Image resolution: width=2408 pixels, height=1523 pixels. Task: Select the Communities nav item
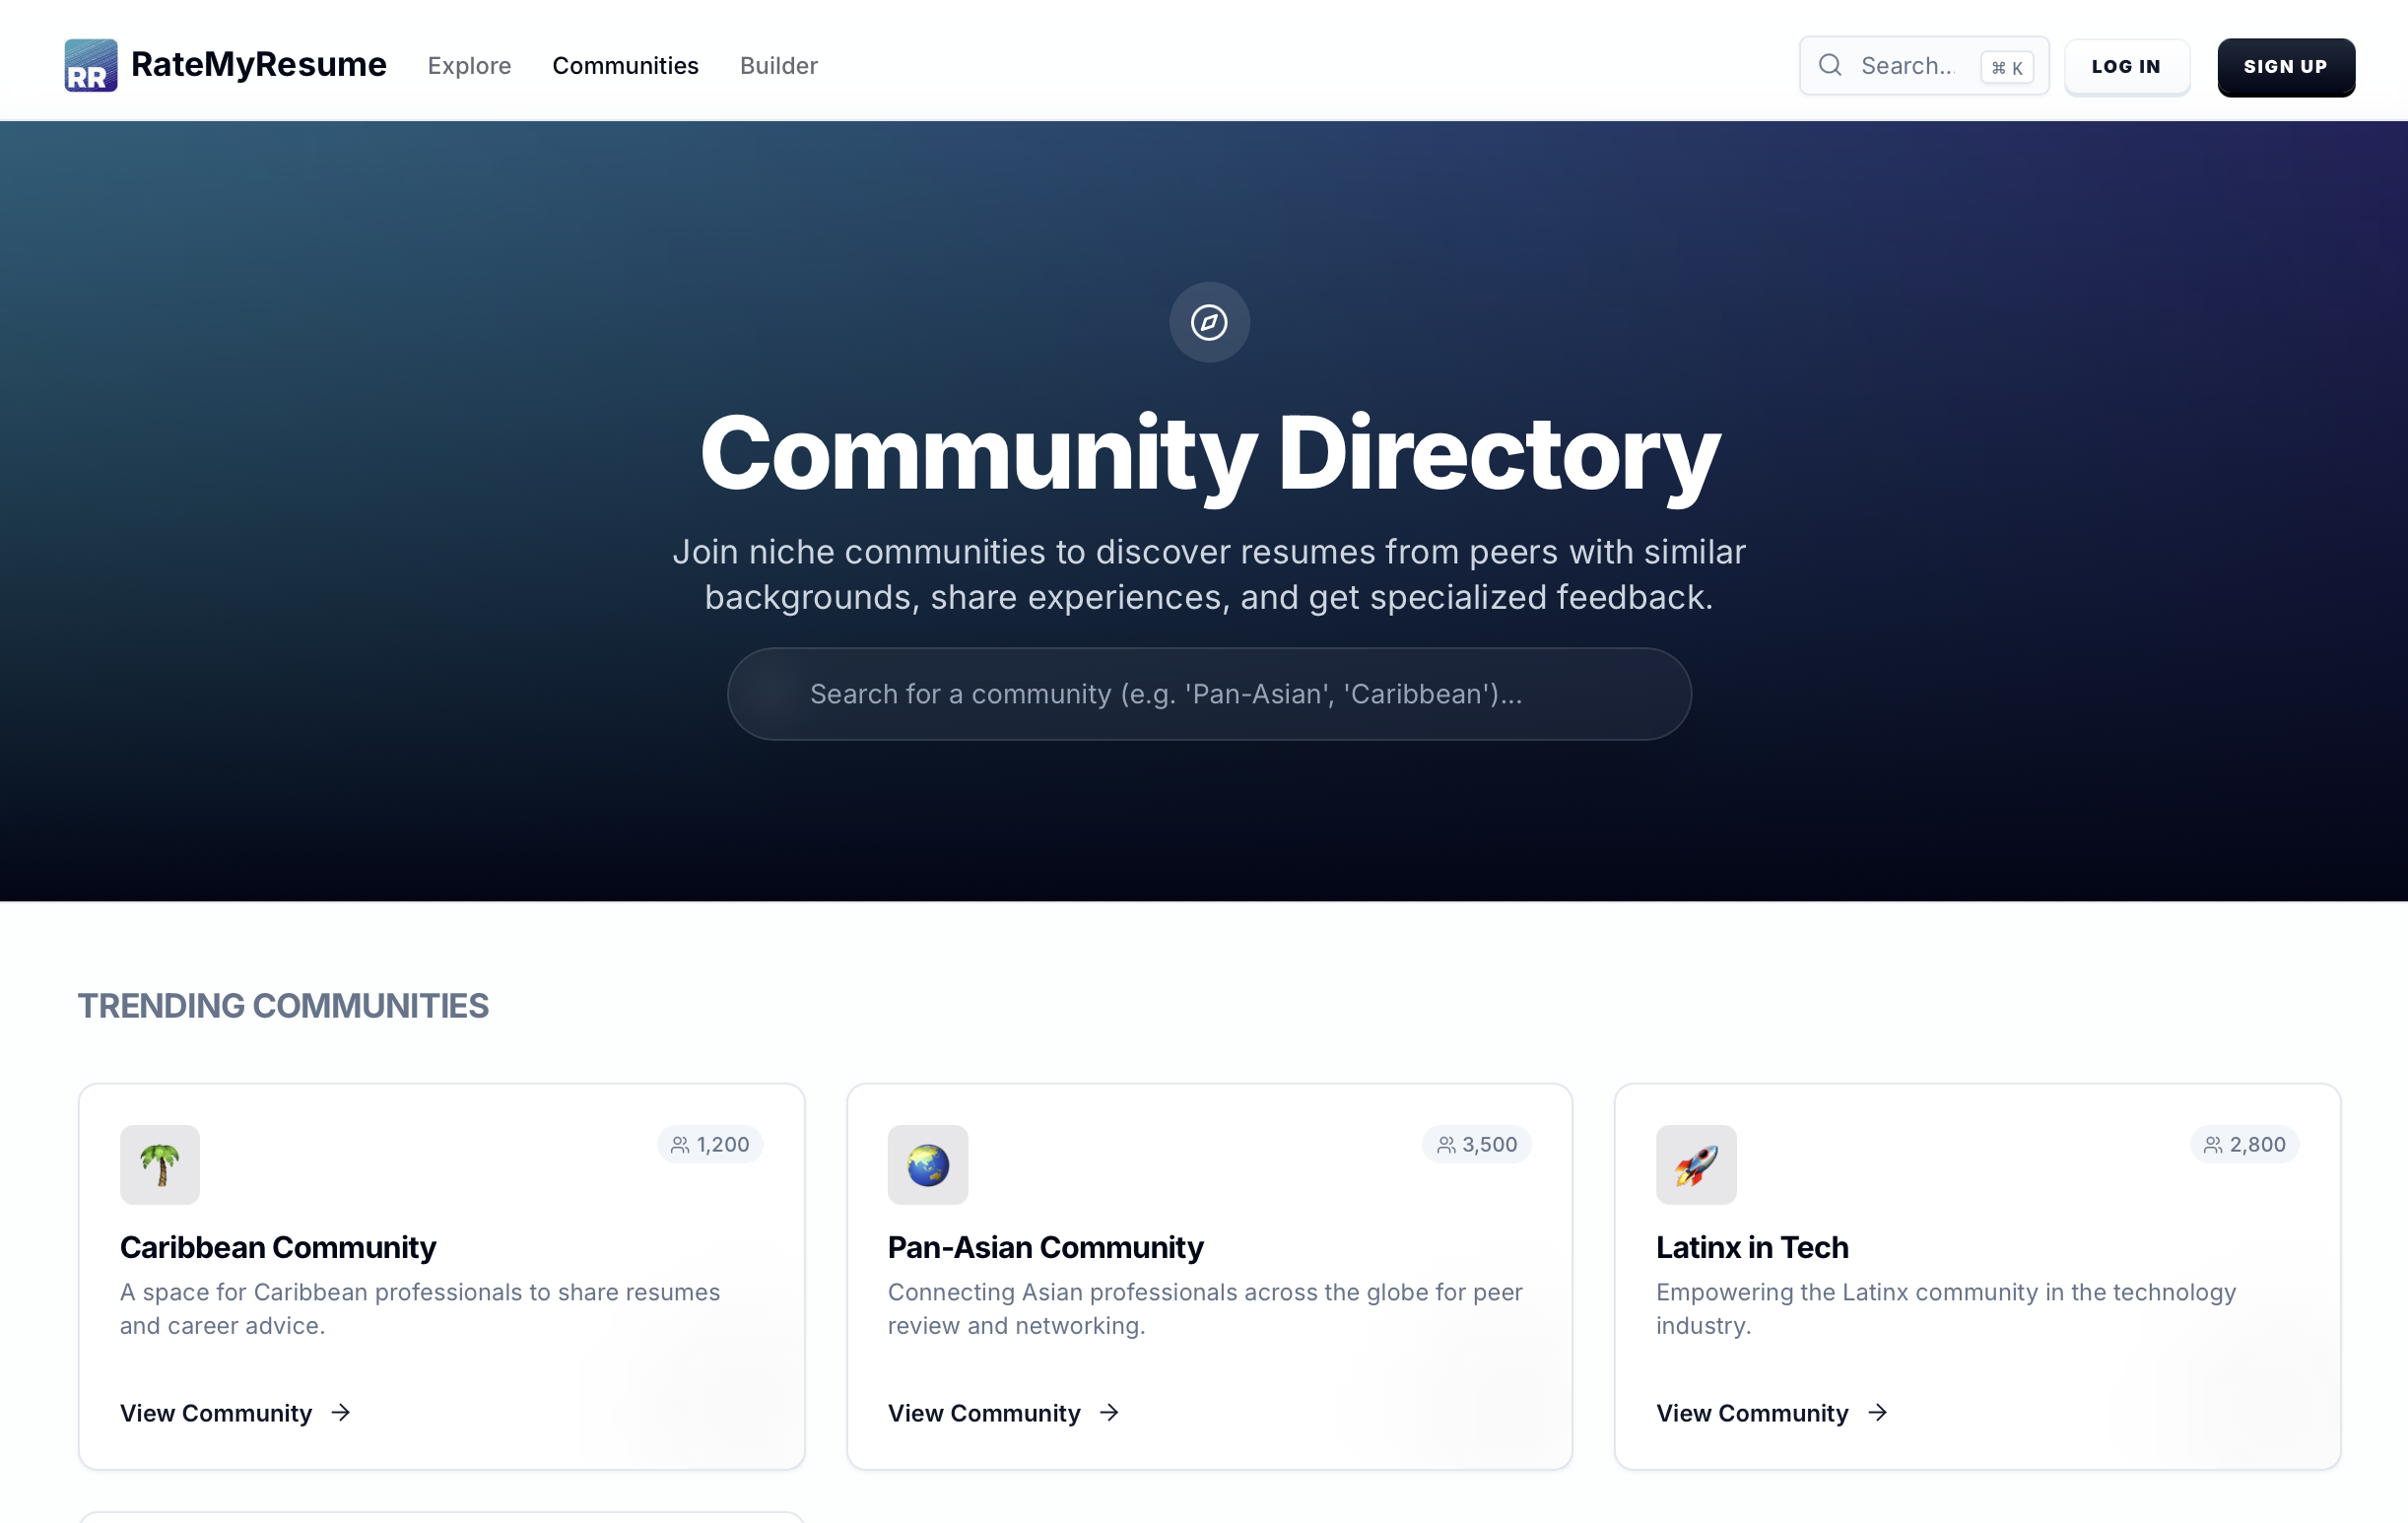[x=625, y=66]
